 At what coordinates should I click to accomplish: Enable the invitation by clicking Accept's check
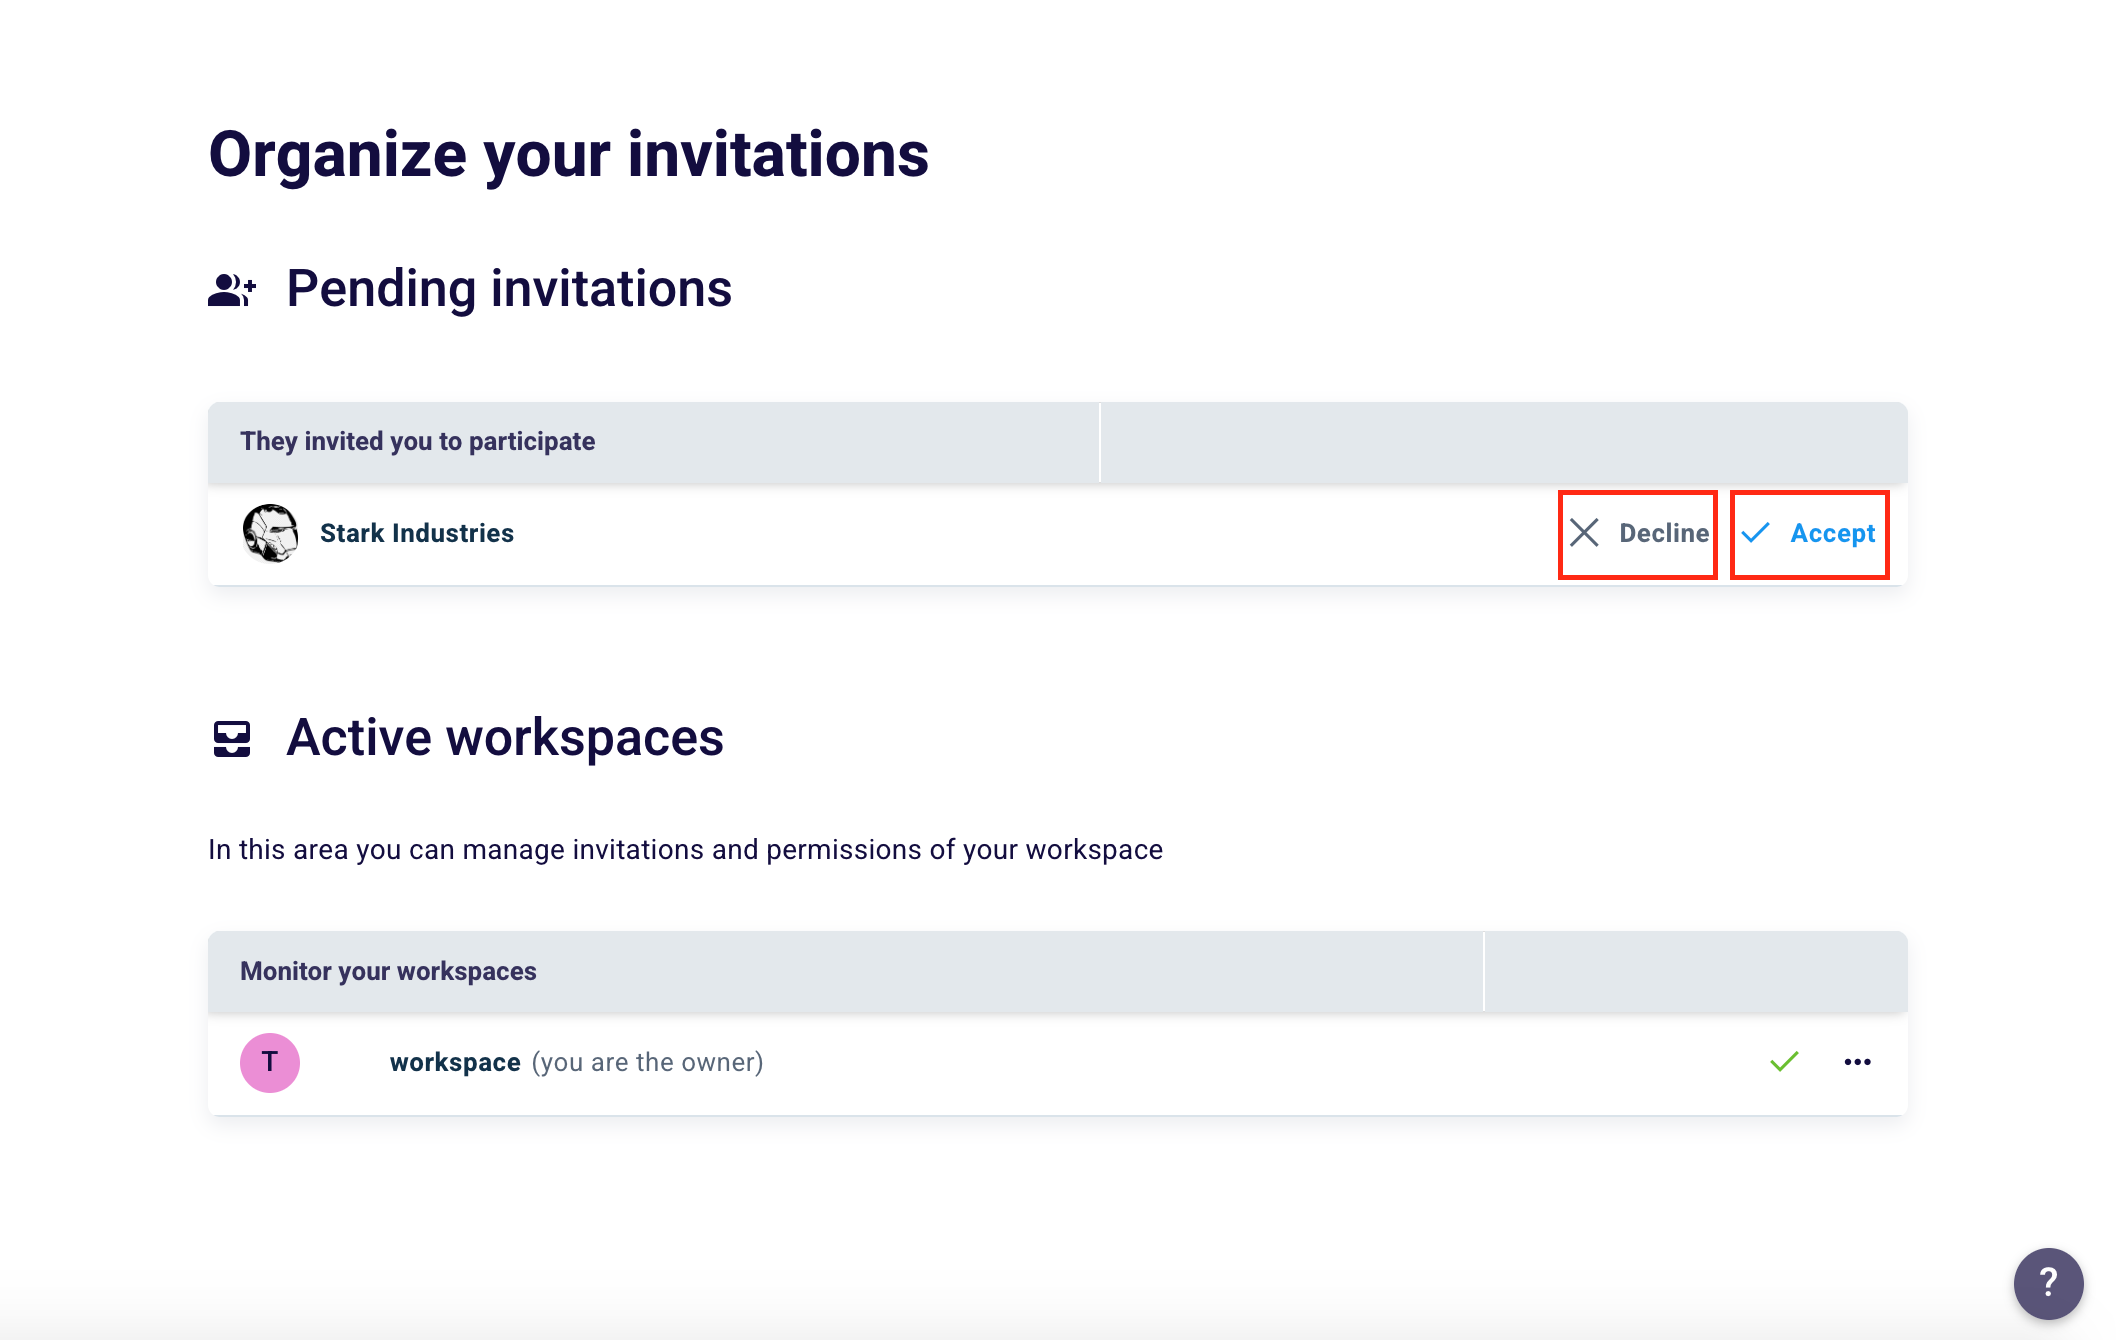1757,533
